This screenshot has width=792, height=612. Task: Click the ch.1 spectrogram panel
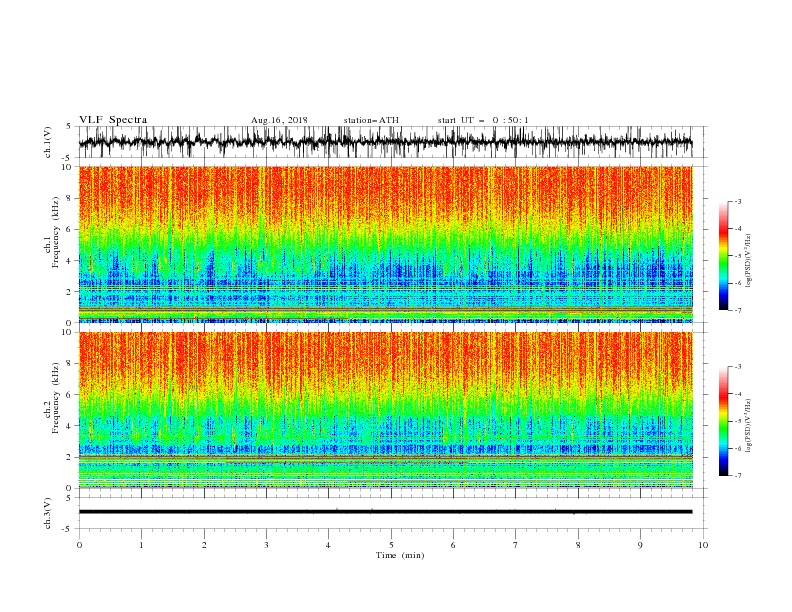point(385,244)
